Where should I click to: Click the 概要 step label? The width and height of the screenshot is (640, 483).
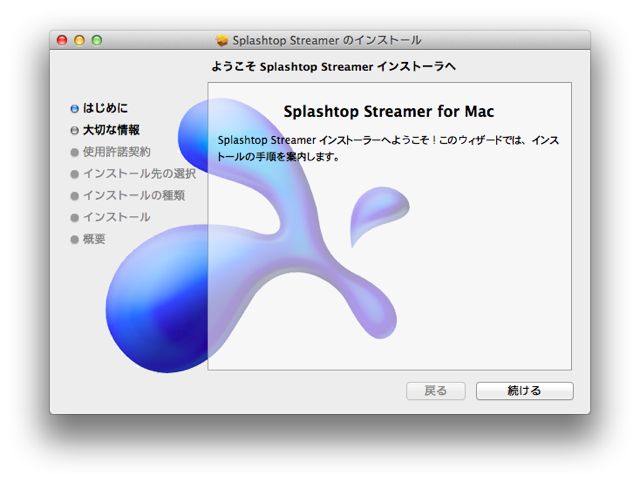tap(94, 239)
